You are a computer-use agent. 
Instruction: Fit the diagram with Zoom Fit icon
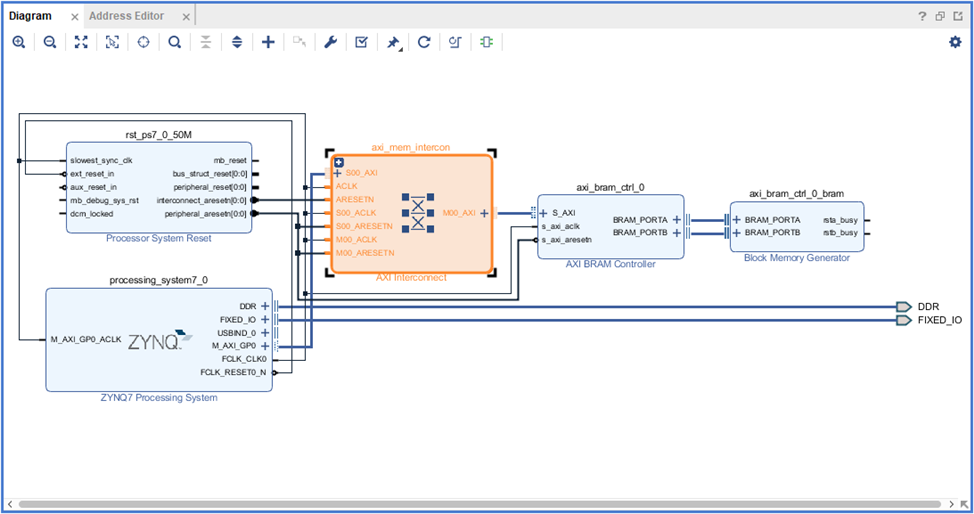pos(81,42)
